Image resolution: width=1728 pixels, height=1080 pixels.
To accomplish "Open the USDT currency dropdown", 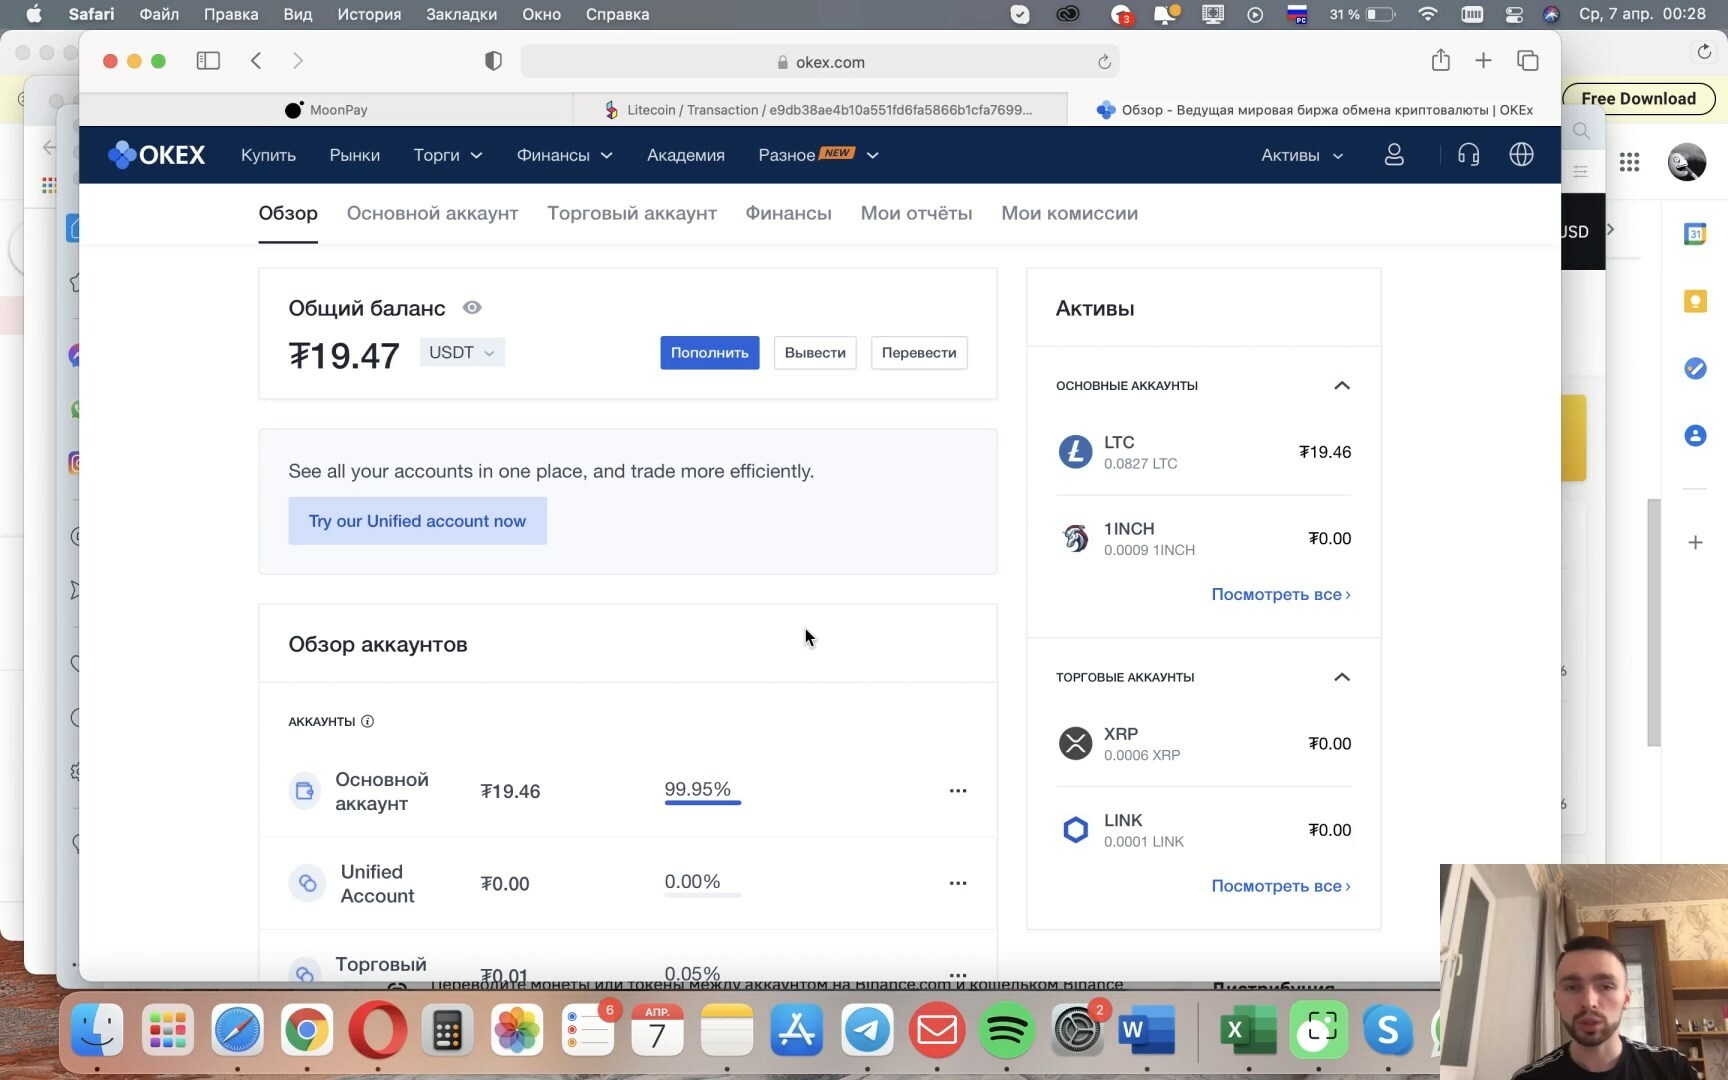I will click(462, 352).
